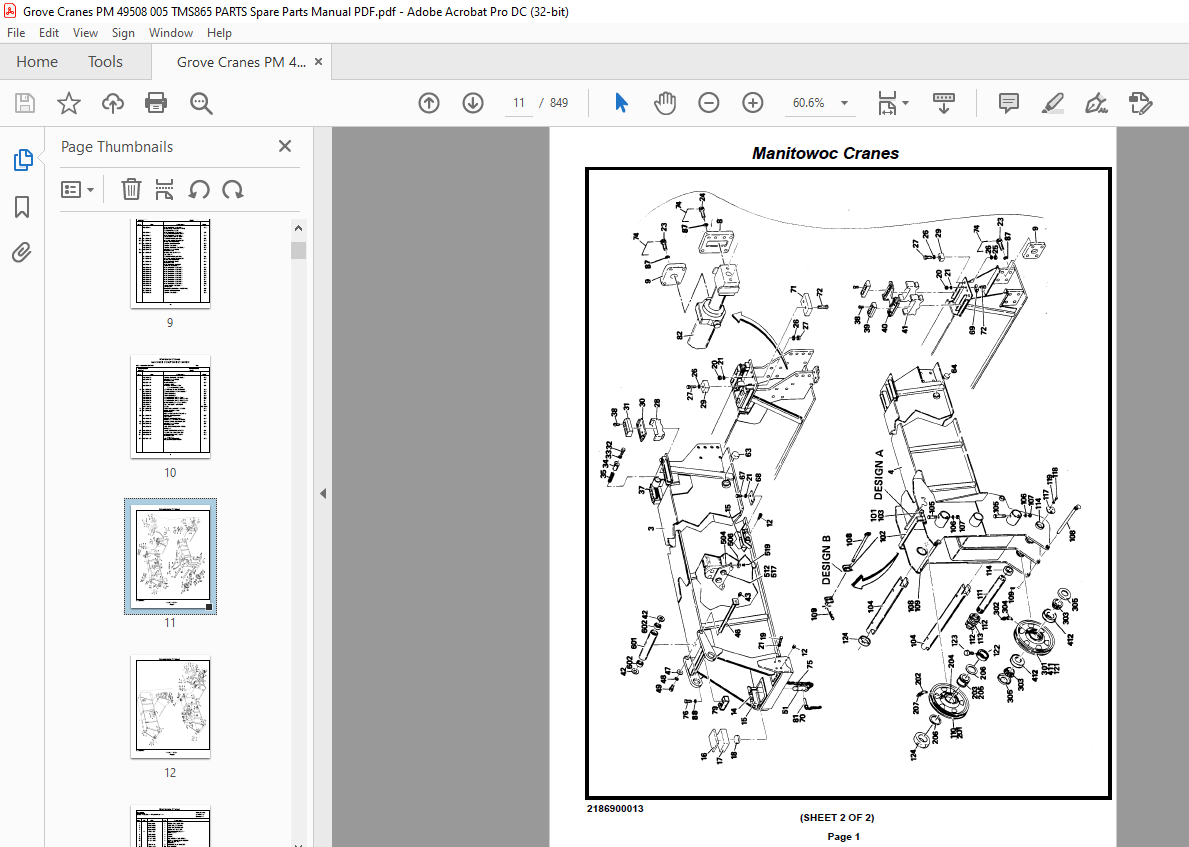Open thumbnail options menu dropdown
The height and width of the screenshot is (847, 1189).
(x=77, y=190)
